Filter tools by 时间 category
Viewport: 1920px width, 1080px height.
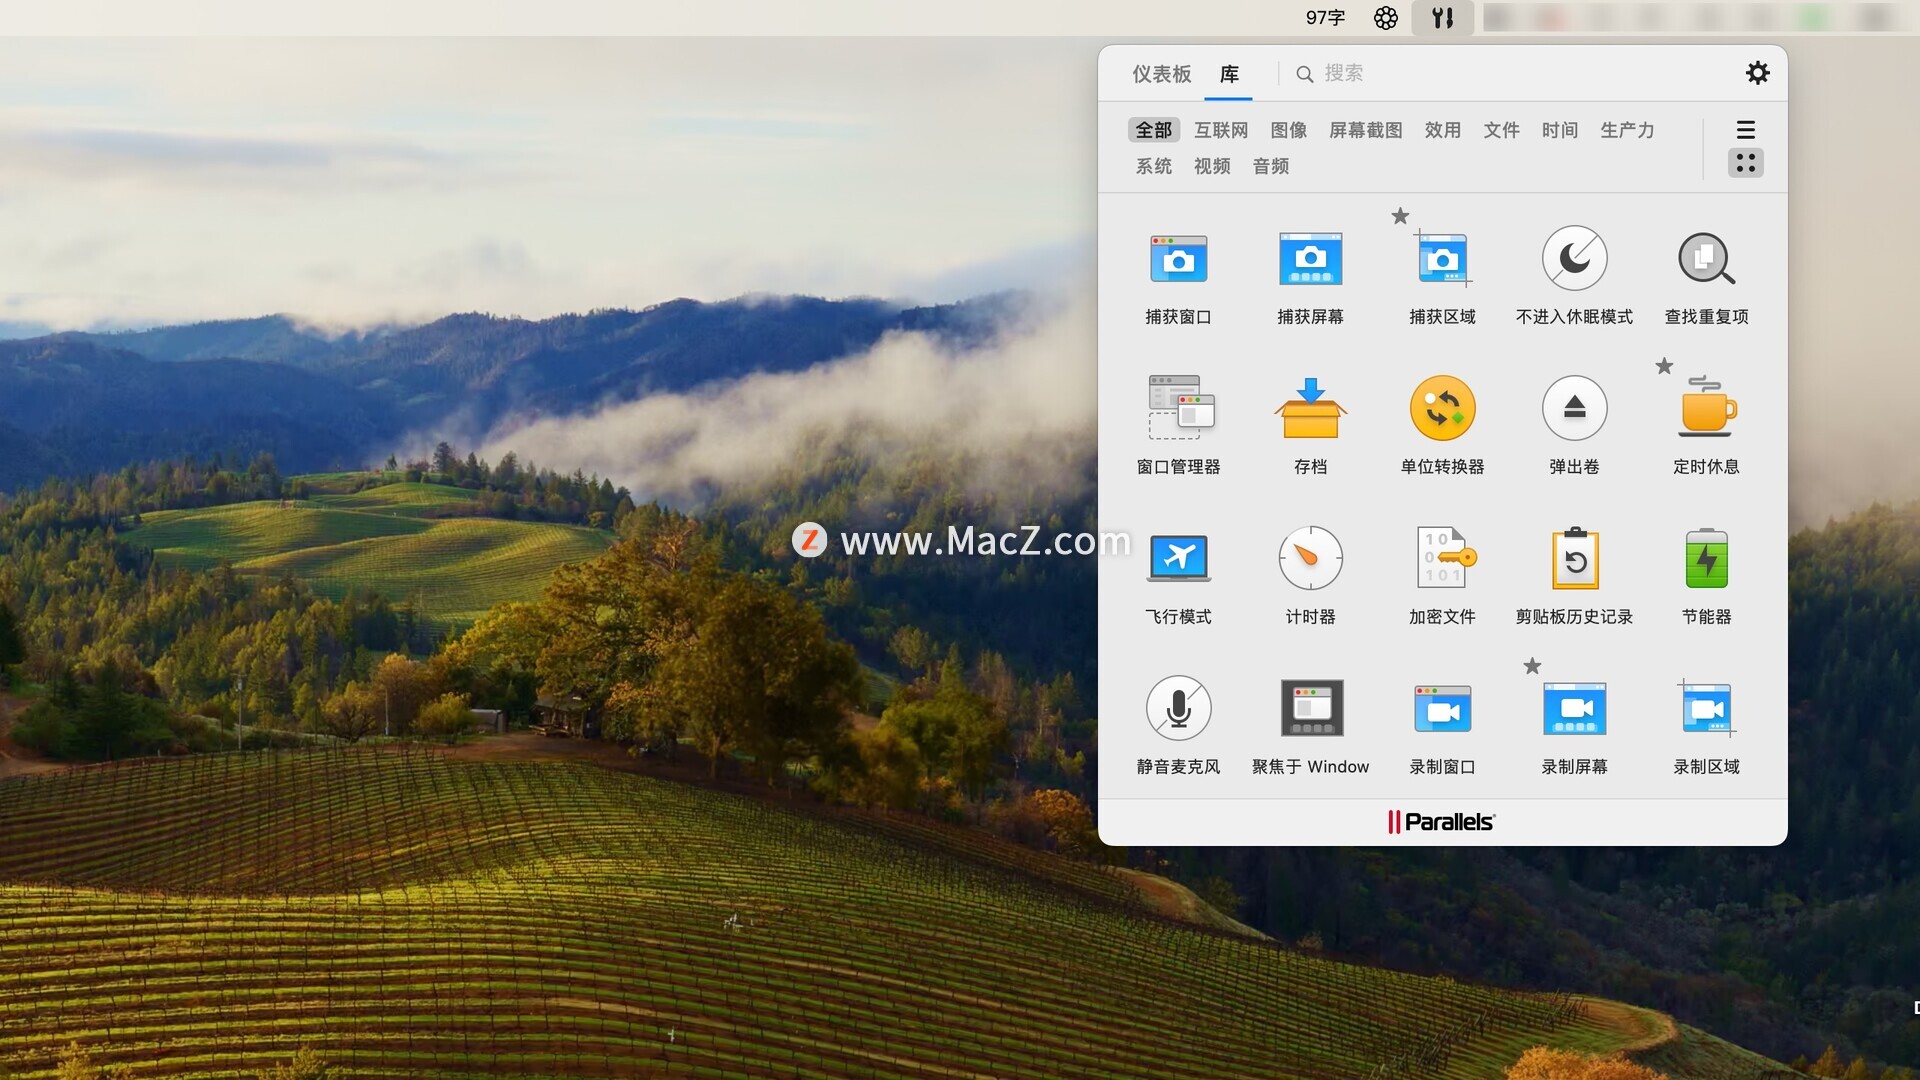click(1559, 130)
